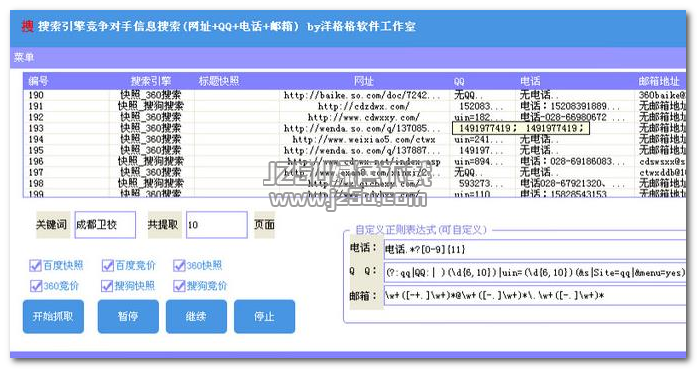Click the 共提取 page count field
Screen dimensions: 697x369
(216, 225)
